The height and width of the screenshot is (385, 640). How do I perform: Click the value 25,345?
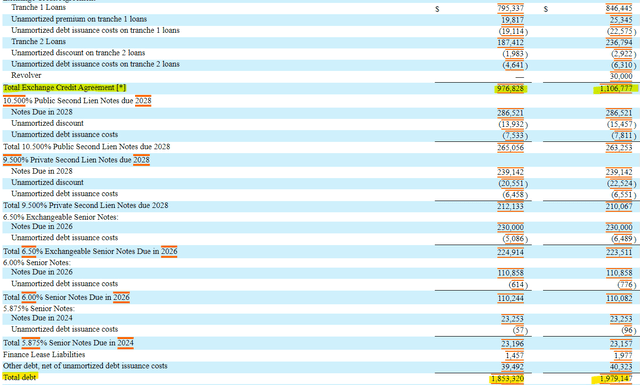(621, 20)
